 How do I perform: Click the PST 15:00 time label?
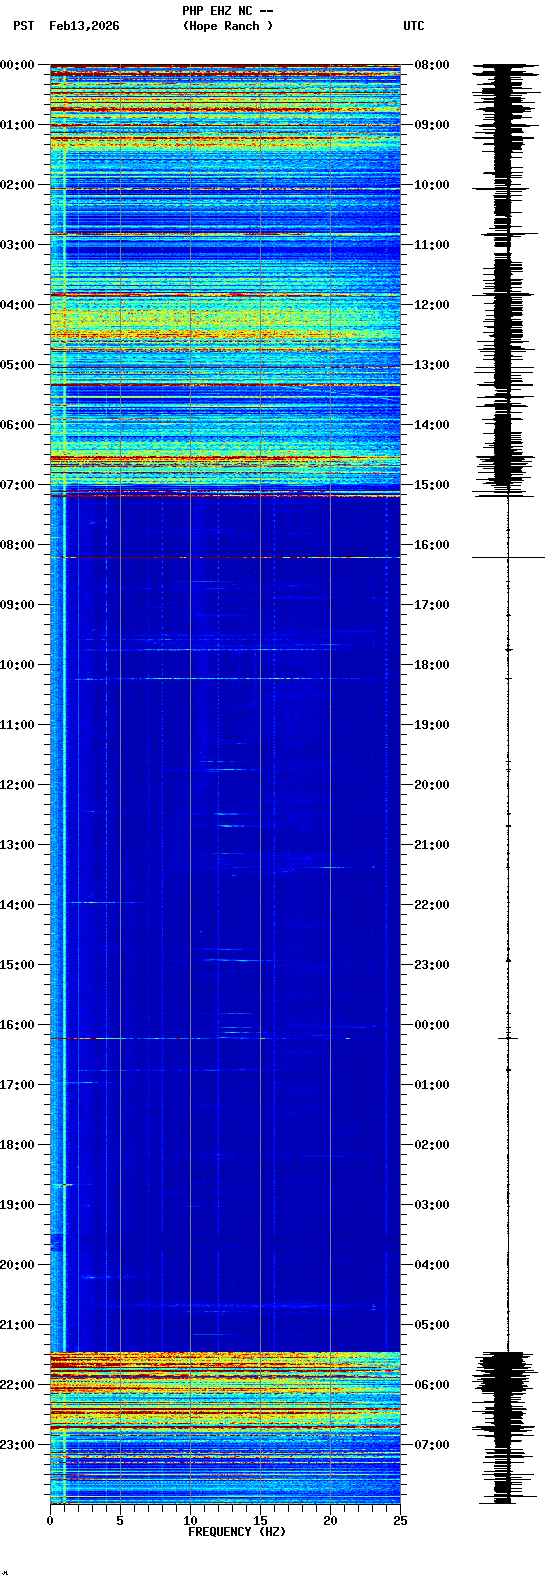pyautogui.click(x=18, y=965)
